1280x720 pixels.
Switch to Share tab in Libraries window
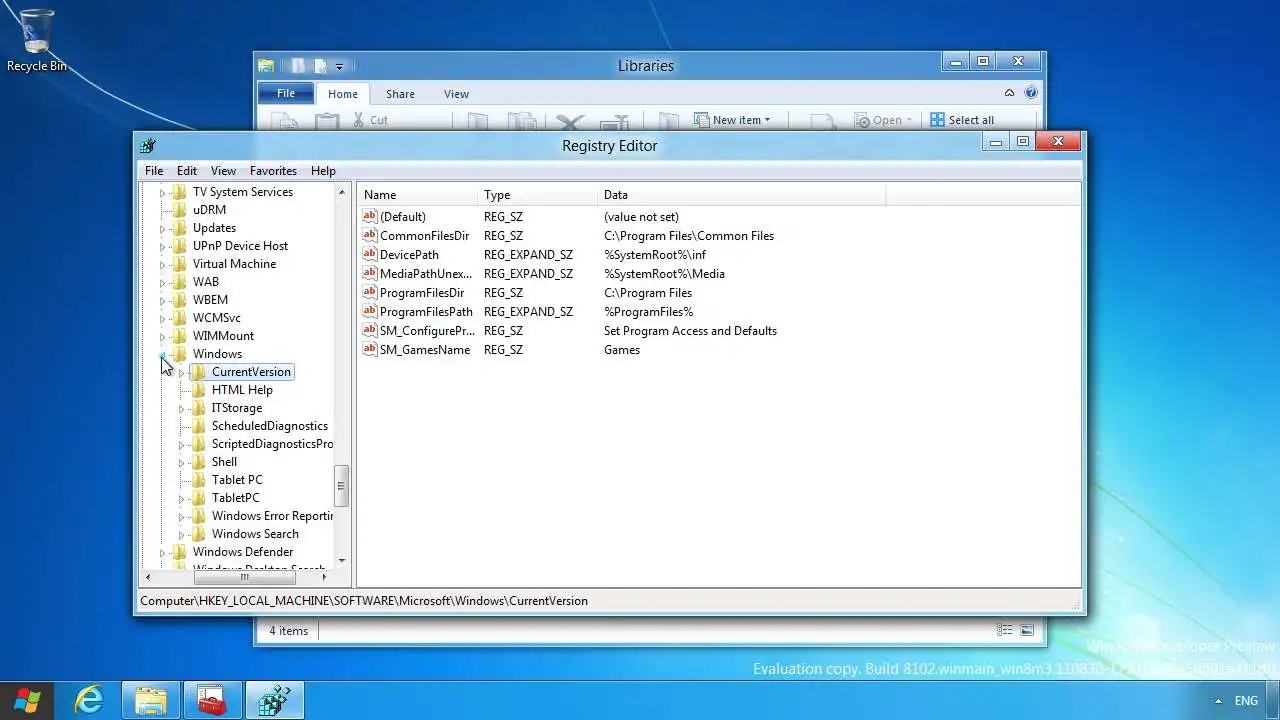[400, 94]
